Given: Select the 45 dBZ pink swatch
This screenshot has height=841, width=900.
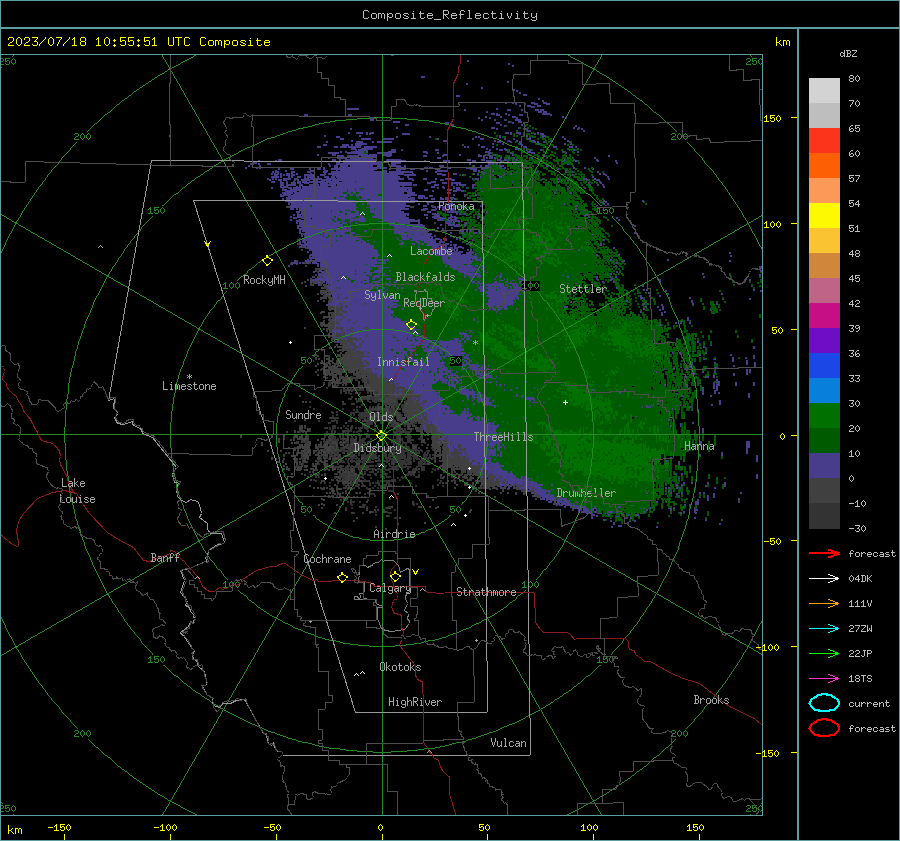Looking at the screenshot, I should point(824,290).
